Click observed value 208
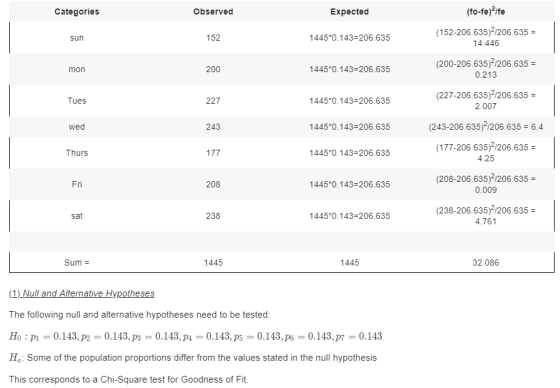 [x=213, y=184]
